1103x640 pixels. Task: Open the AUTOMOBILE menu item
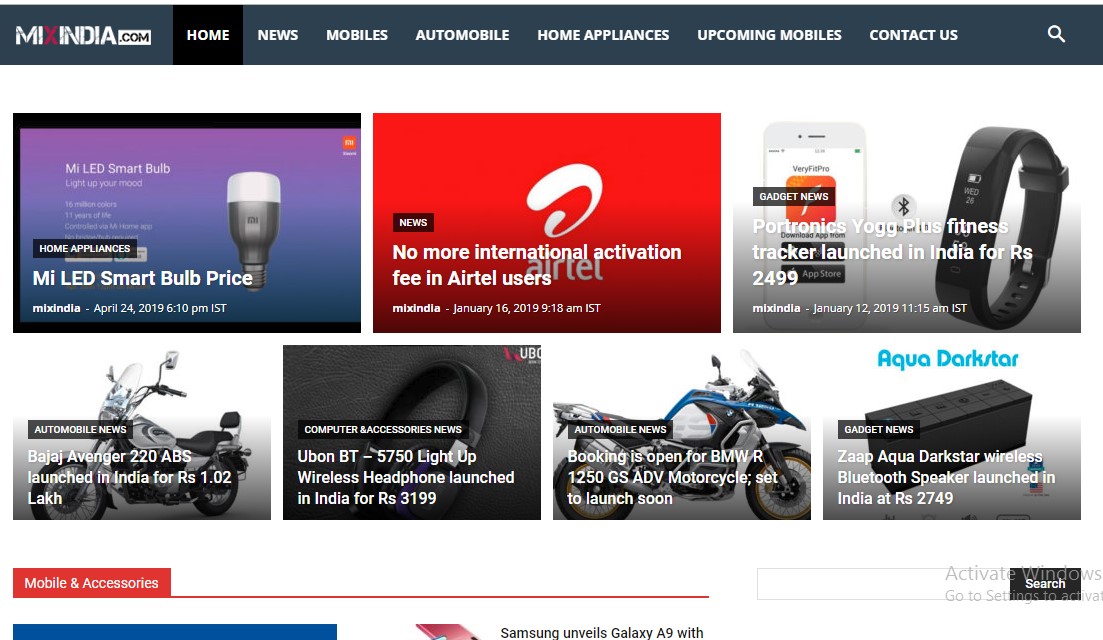[x=462, y=35]
